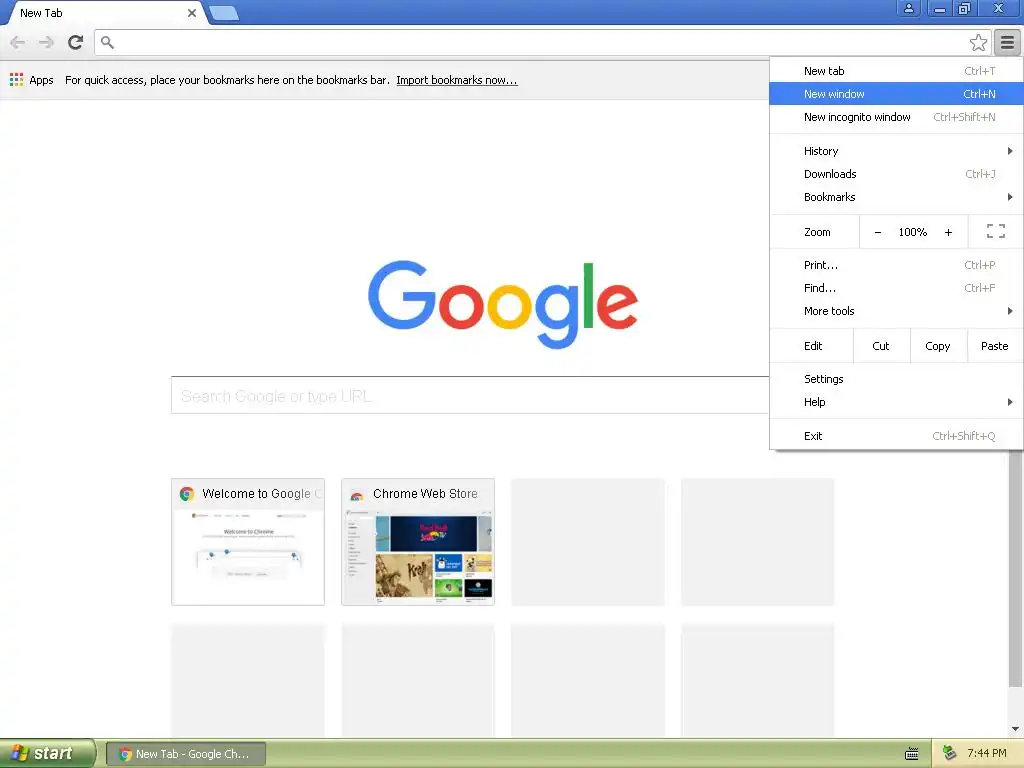Select New tab menu entry
1024x768 pixels.
(896, 71)
